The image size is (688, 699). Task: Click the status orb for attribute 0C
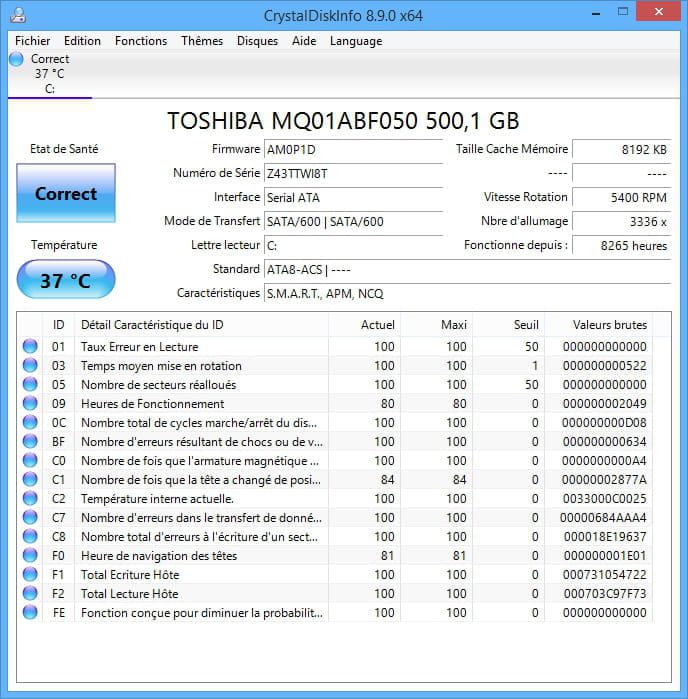pyautogui.click(x=30, y=422)
